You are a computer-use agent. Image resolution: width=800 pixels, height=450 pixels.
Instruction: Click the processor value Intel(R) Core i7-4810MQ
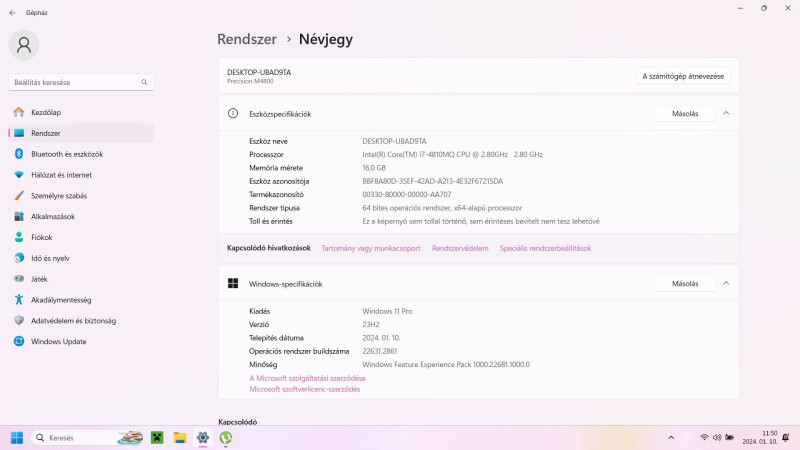[x=453, y=155]
